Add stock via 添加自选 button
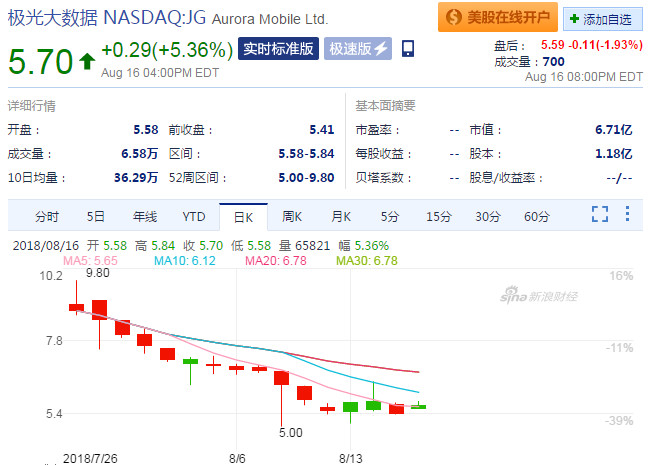Image resolution: width=651 pixels, height=465 pixels. click(602, 19)
